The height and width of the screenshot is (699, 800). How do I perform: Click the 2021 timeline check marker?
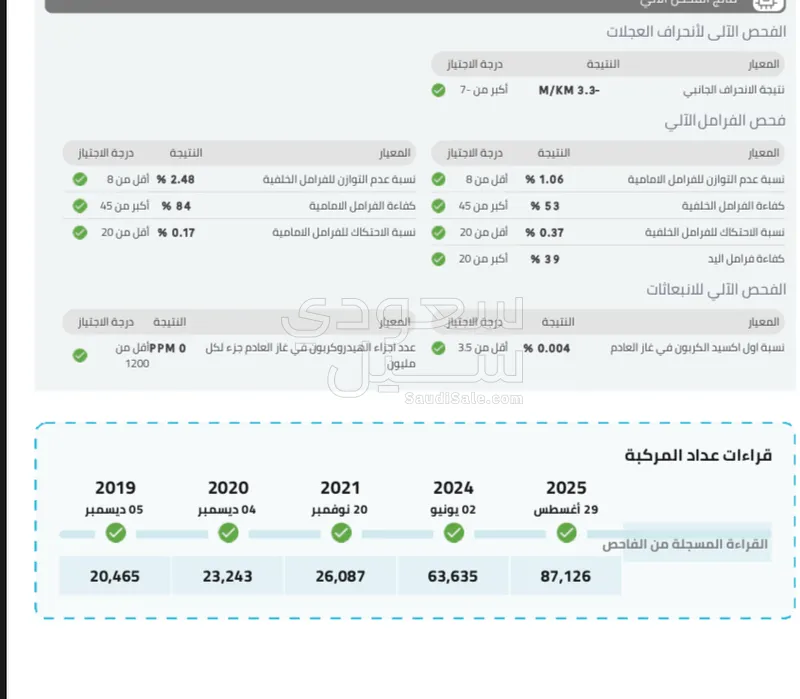(x=341, y=534)
